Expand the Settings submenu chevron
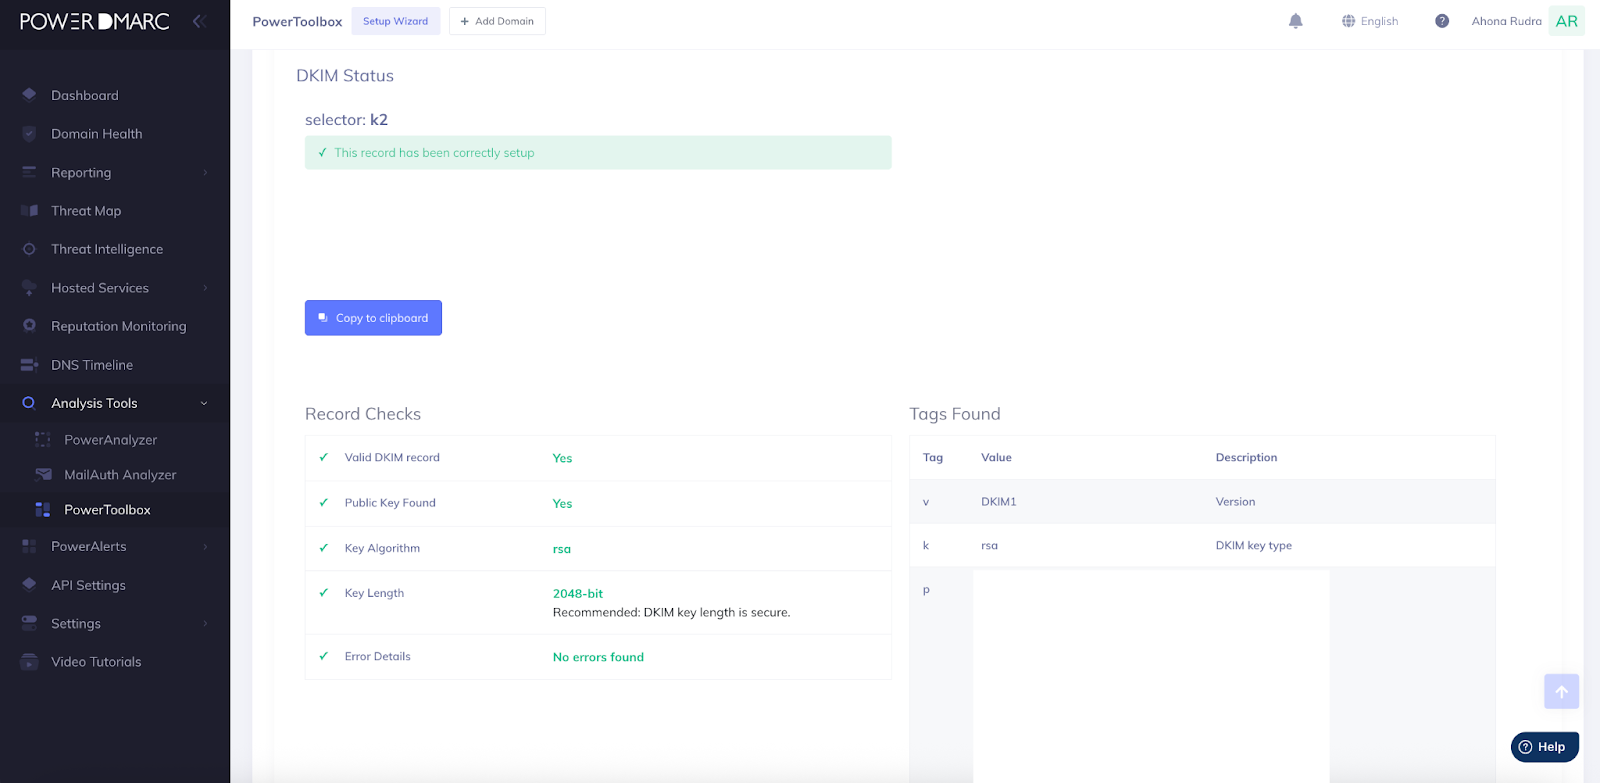This screenshot has height=783, width=1600. (x=205, y=624)
